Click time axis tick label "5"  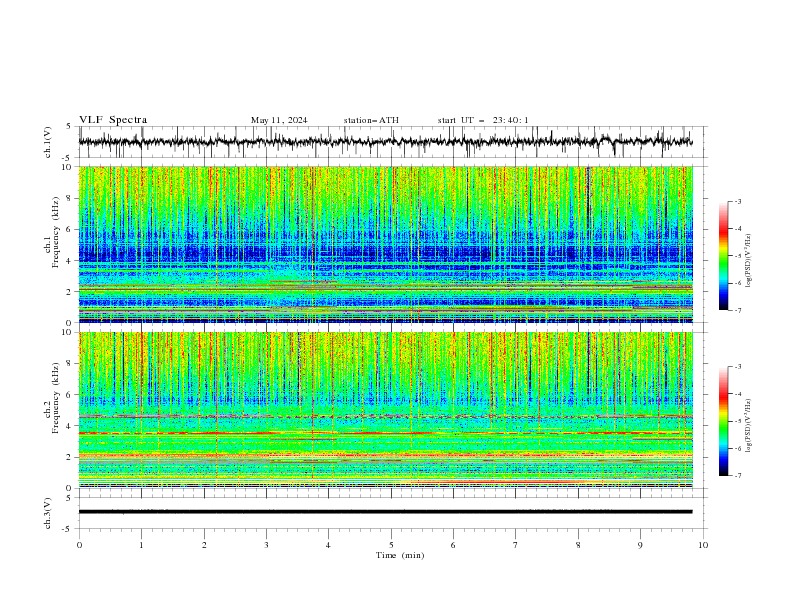[391, 545]
